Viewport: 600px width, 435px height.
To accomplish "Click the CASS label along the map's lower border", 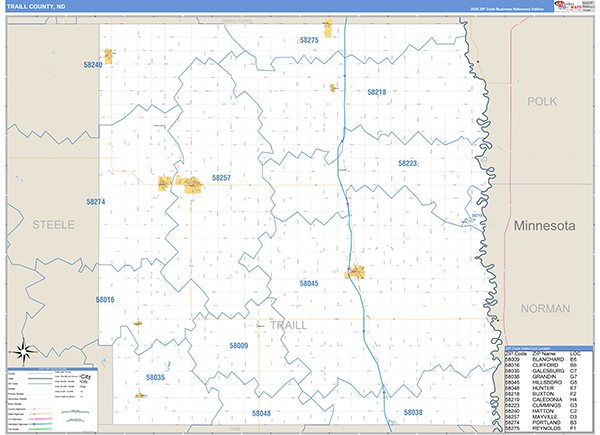I will [x=235, y=429].
